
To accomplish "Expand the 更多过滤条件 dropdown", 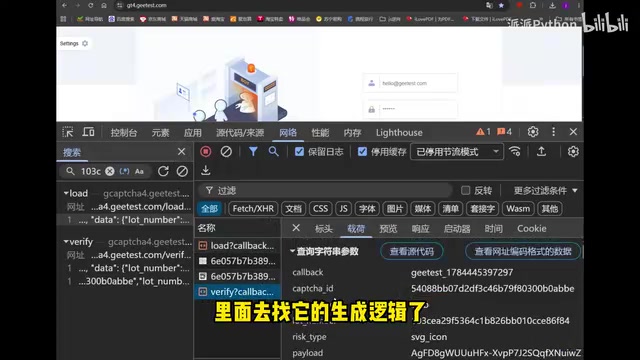I will click(x=546, y=191).
